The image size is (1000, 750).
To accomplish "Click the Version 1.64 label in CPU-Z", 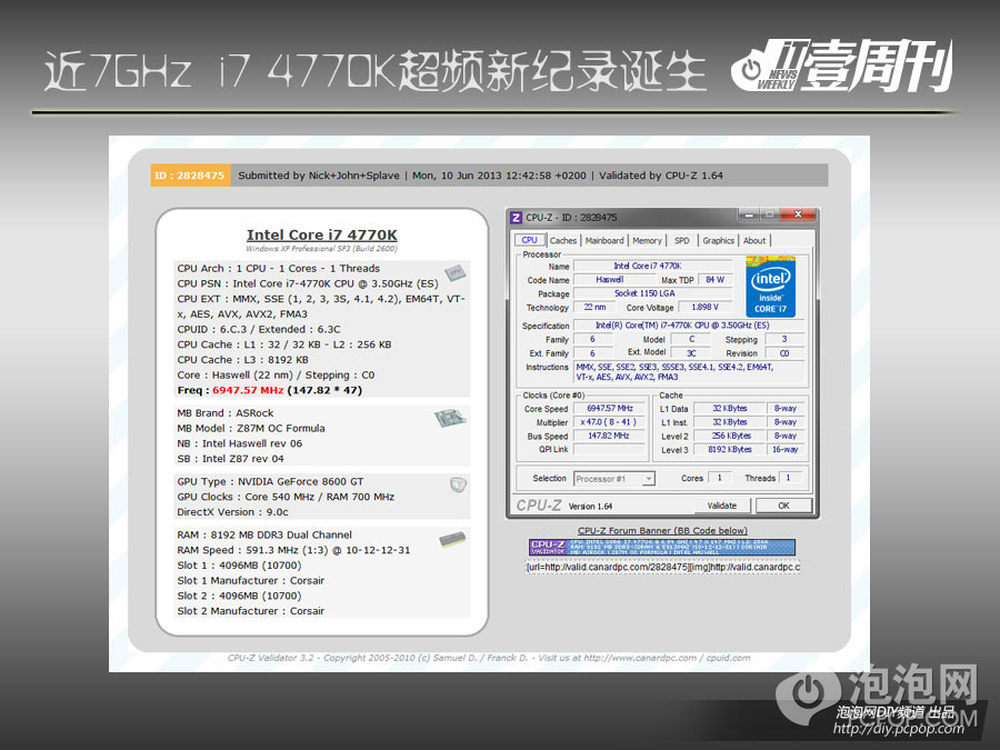I will [590, 506].
